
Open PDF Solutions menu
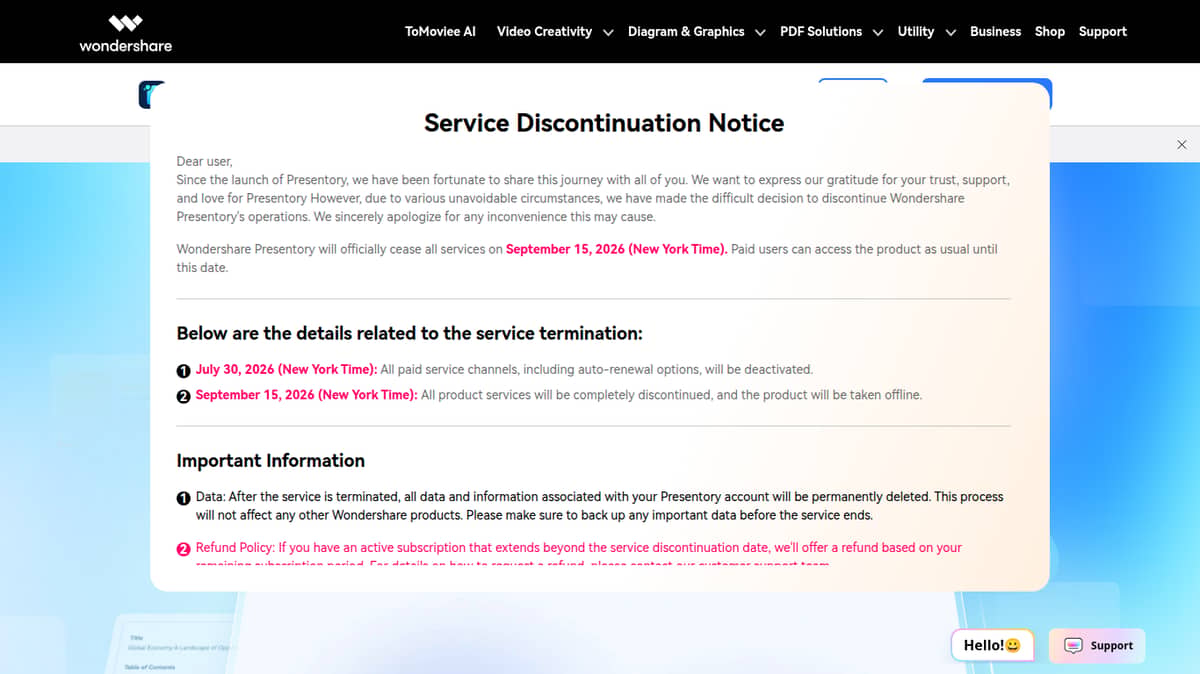pos(821,31)
